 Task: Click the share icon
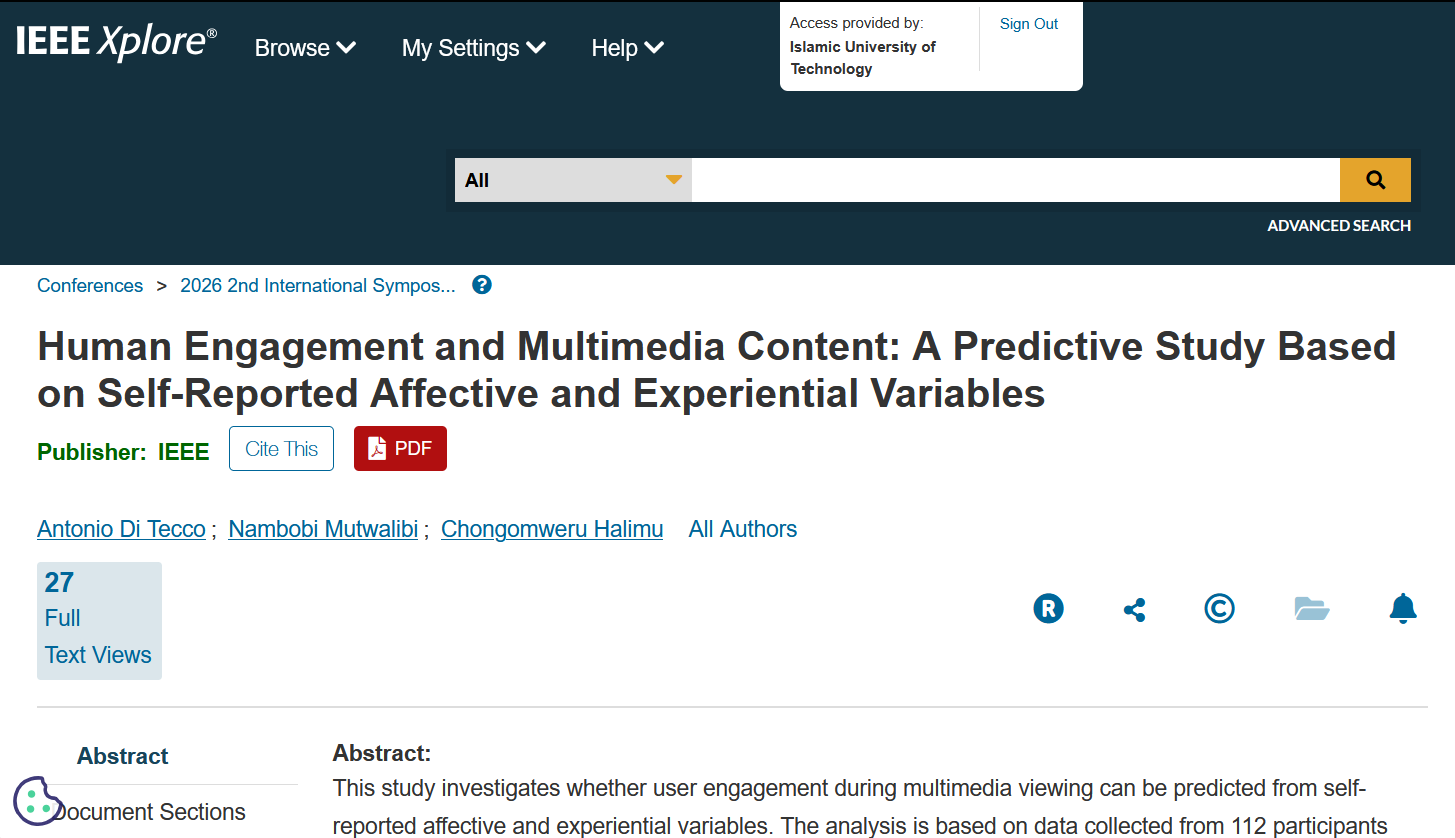pyautogui.click(x=1134, y=609)
